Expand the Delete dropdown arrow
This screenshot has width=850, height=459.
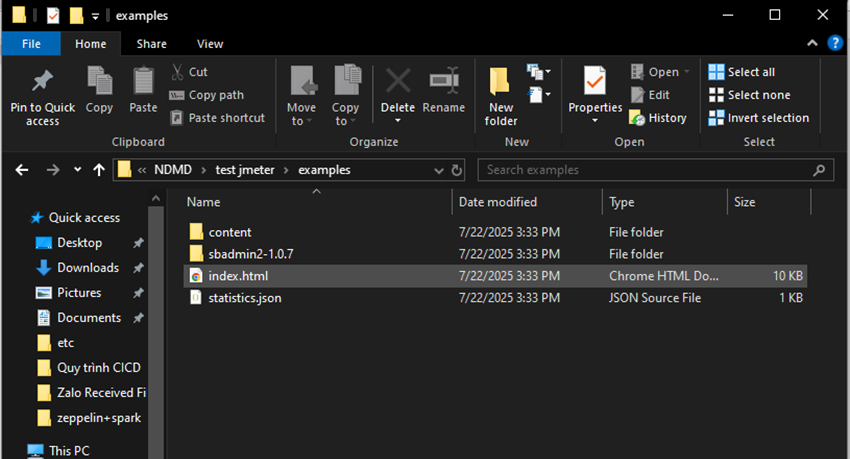pos(398,121)
